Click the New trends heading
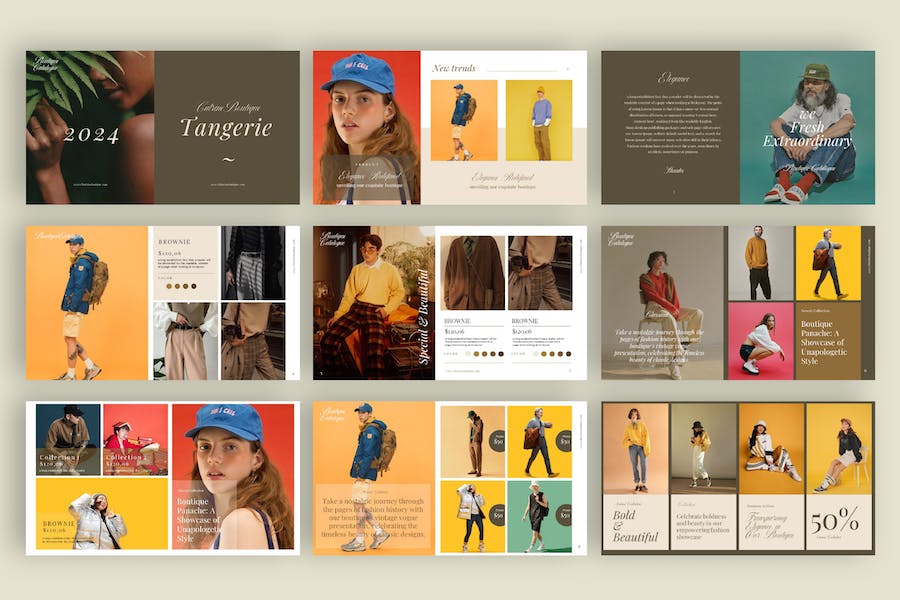 tap(454, 68)
